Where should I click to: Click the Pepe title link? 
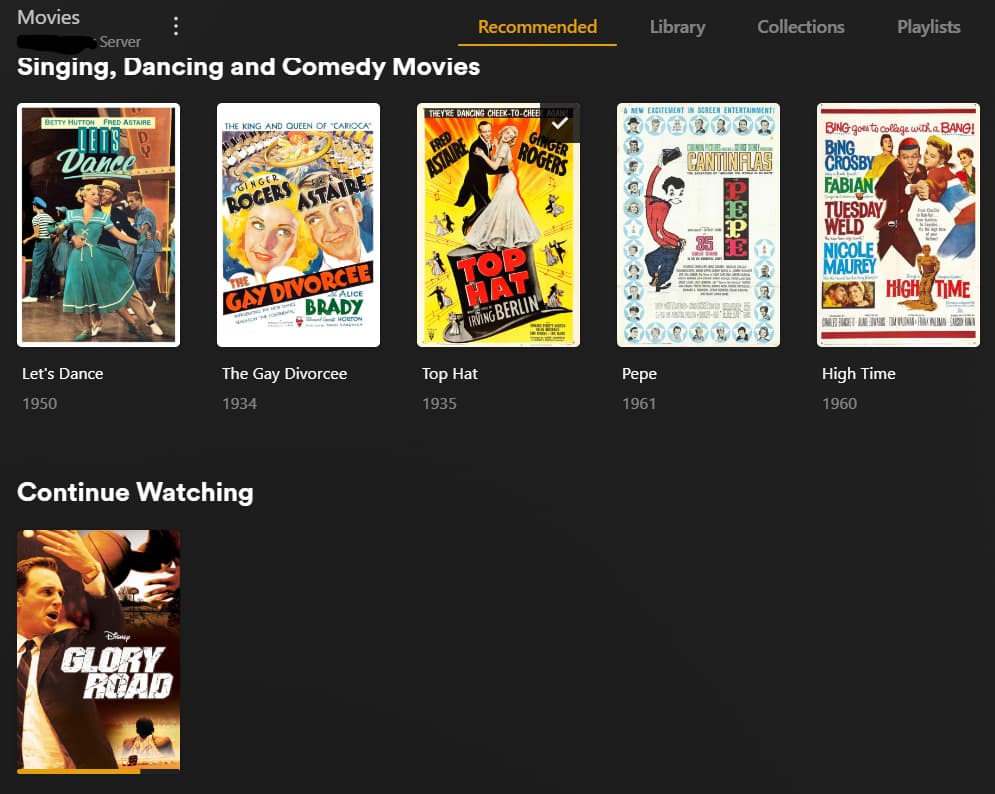tap(639, 374)
